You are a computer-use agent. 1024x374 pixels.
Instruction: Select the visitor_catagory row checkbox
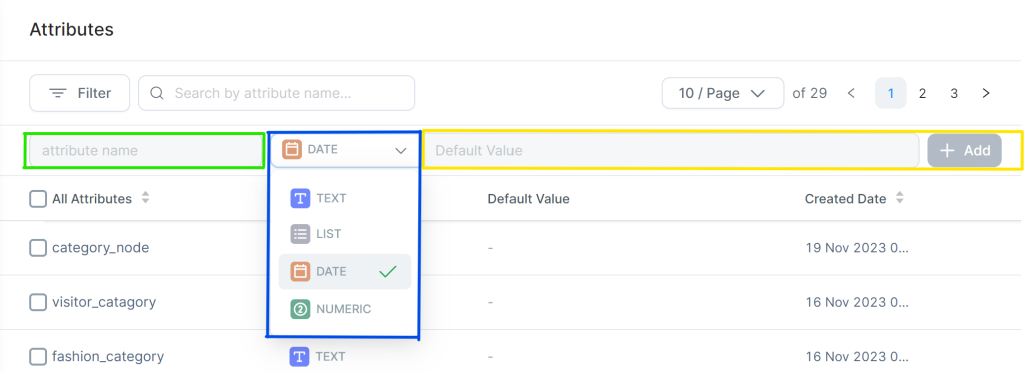38,302
